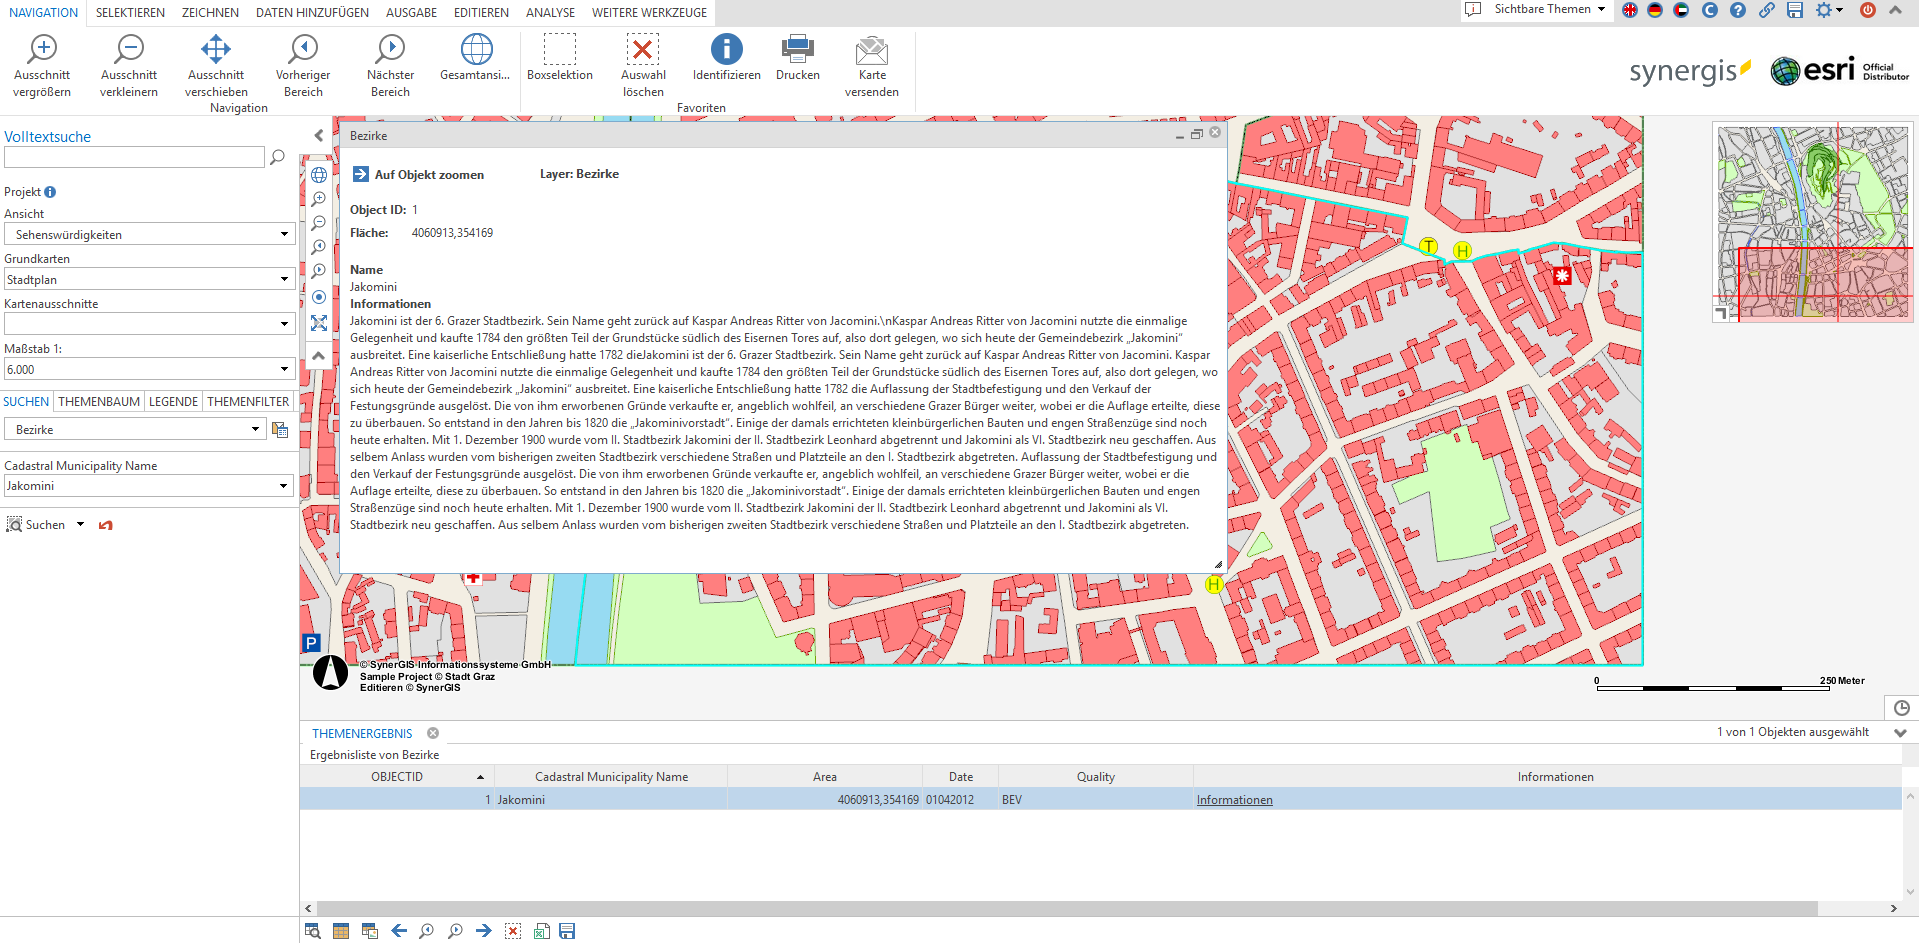
Task: Open the Grundkarten dropdown showing Stadtplan
Action: (x=285, y=279)
